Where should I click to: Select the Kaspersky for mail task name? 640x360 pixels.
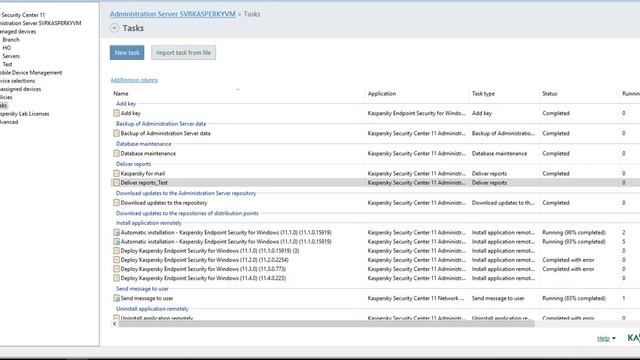(x=143, y=173)
